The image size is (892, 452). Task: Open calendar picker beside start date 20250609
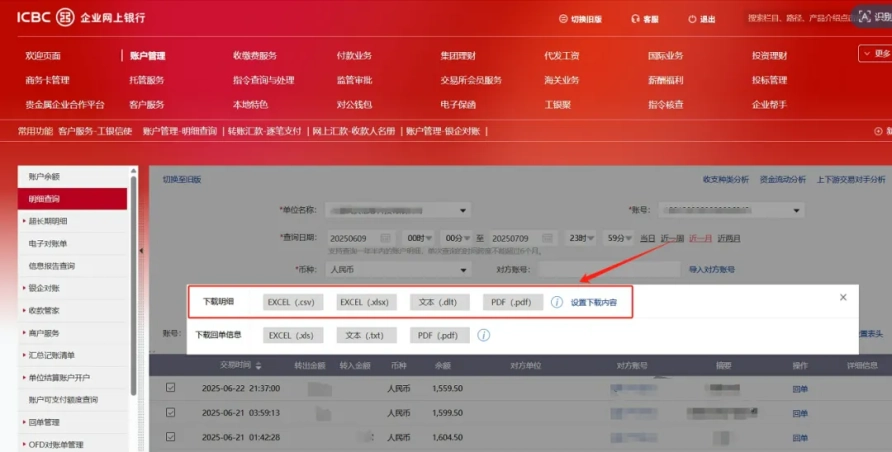tap(386, 238)
